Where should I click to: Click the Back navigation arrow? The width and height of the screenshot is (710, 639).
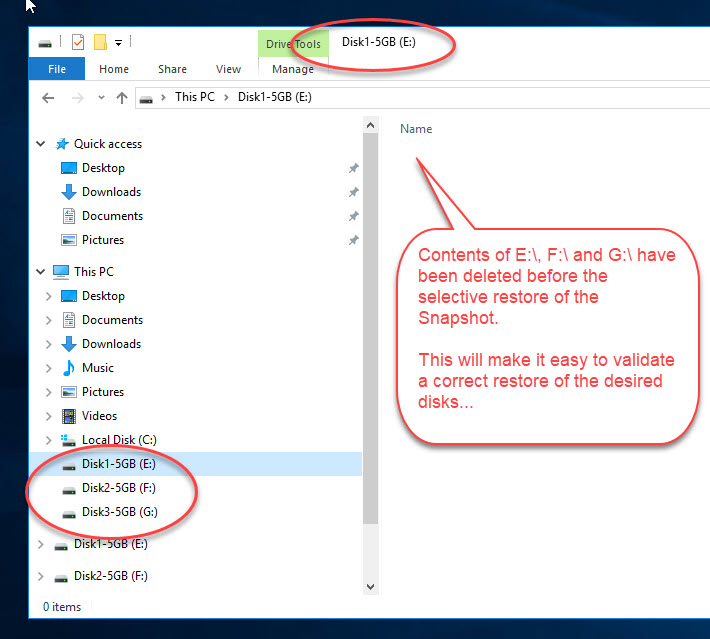point(48,98)
